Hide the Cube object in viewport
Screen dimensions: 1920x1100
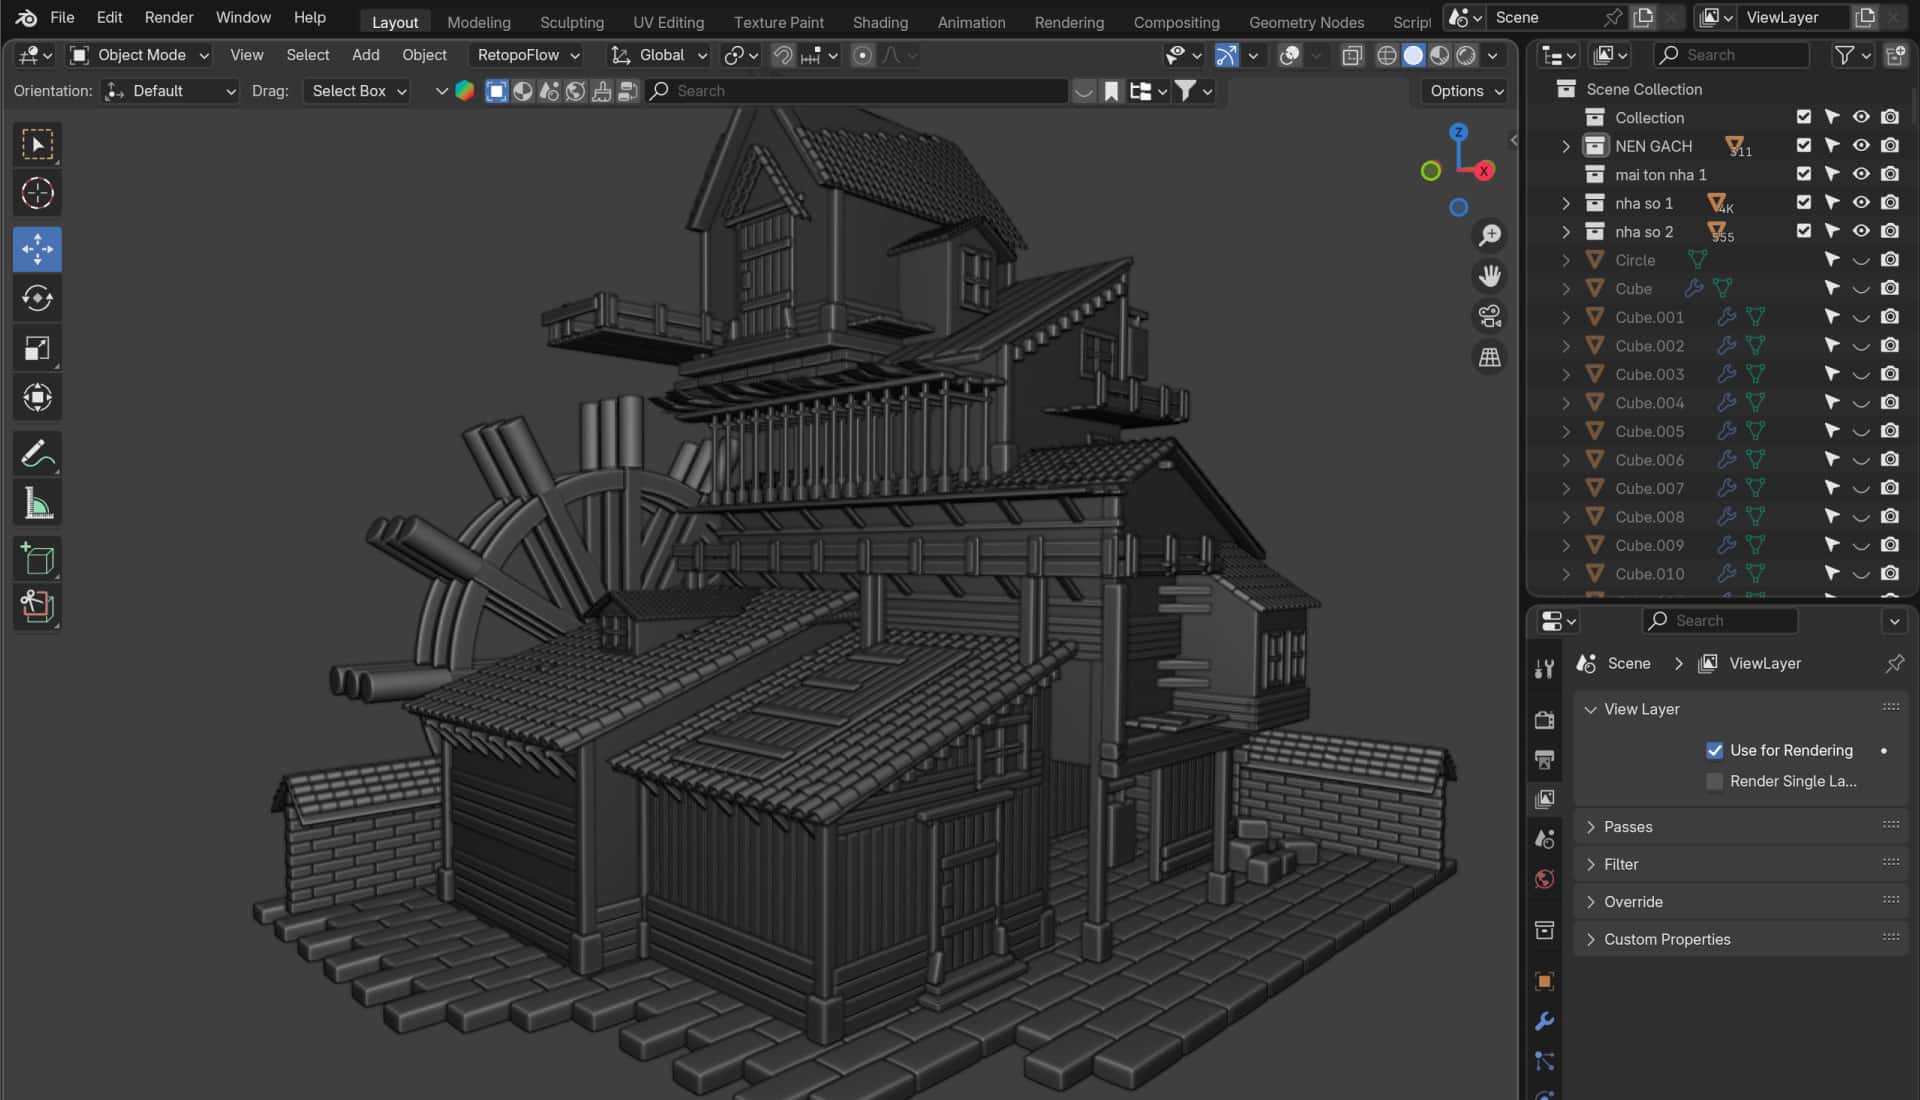(1861, 288)
